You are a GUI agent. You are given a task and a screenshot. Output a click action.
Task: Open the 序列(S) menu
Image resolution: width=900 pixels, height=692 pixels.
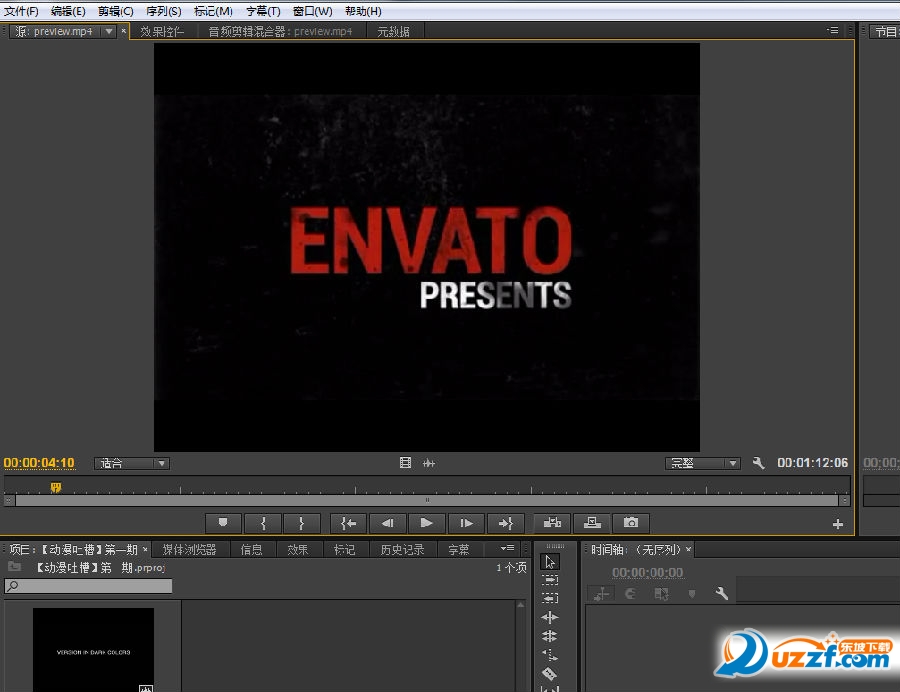163,11
